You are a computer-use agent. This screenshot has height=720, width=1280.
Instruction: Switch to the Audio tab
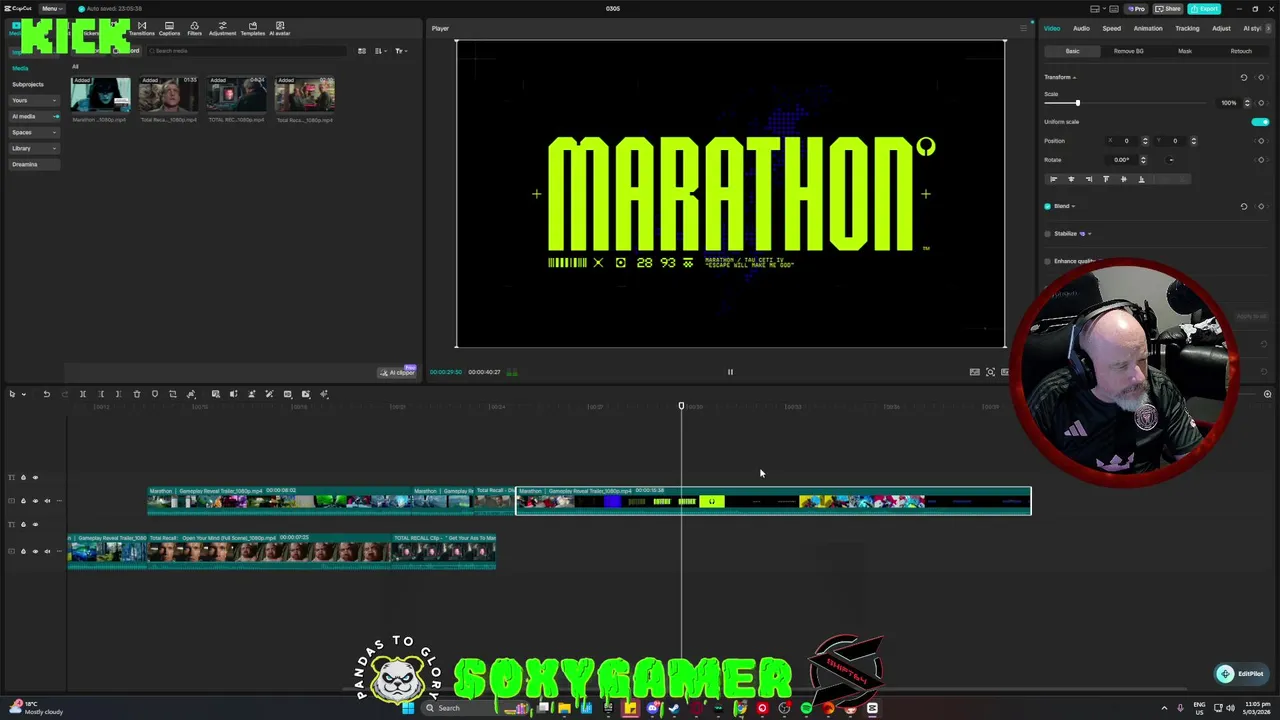[x=1081, y=28]
